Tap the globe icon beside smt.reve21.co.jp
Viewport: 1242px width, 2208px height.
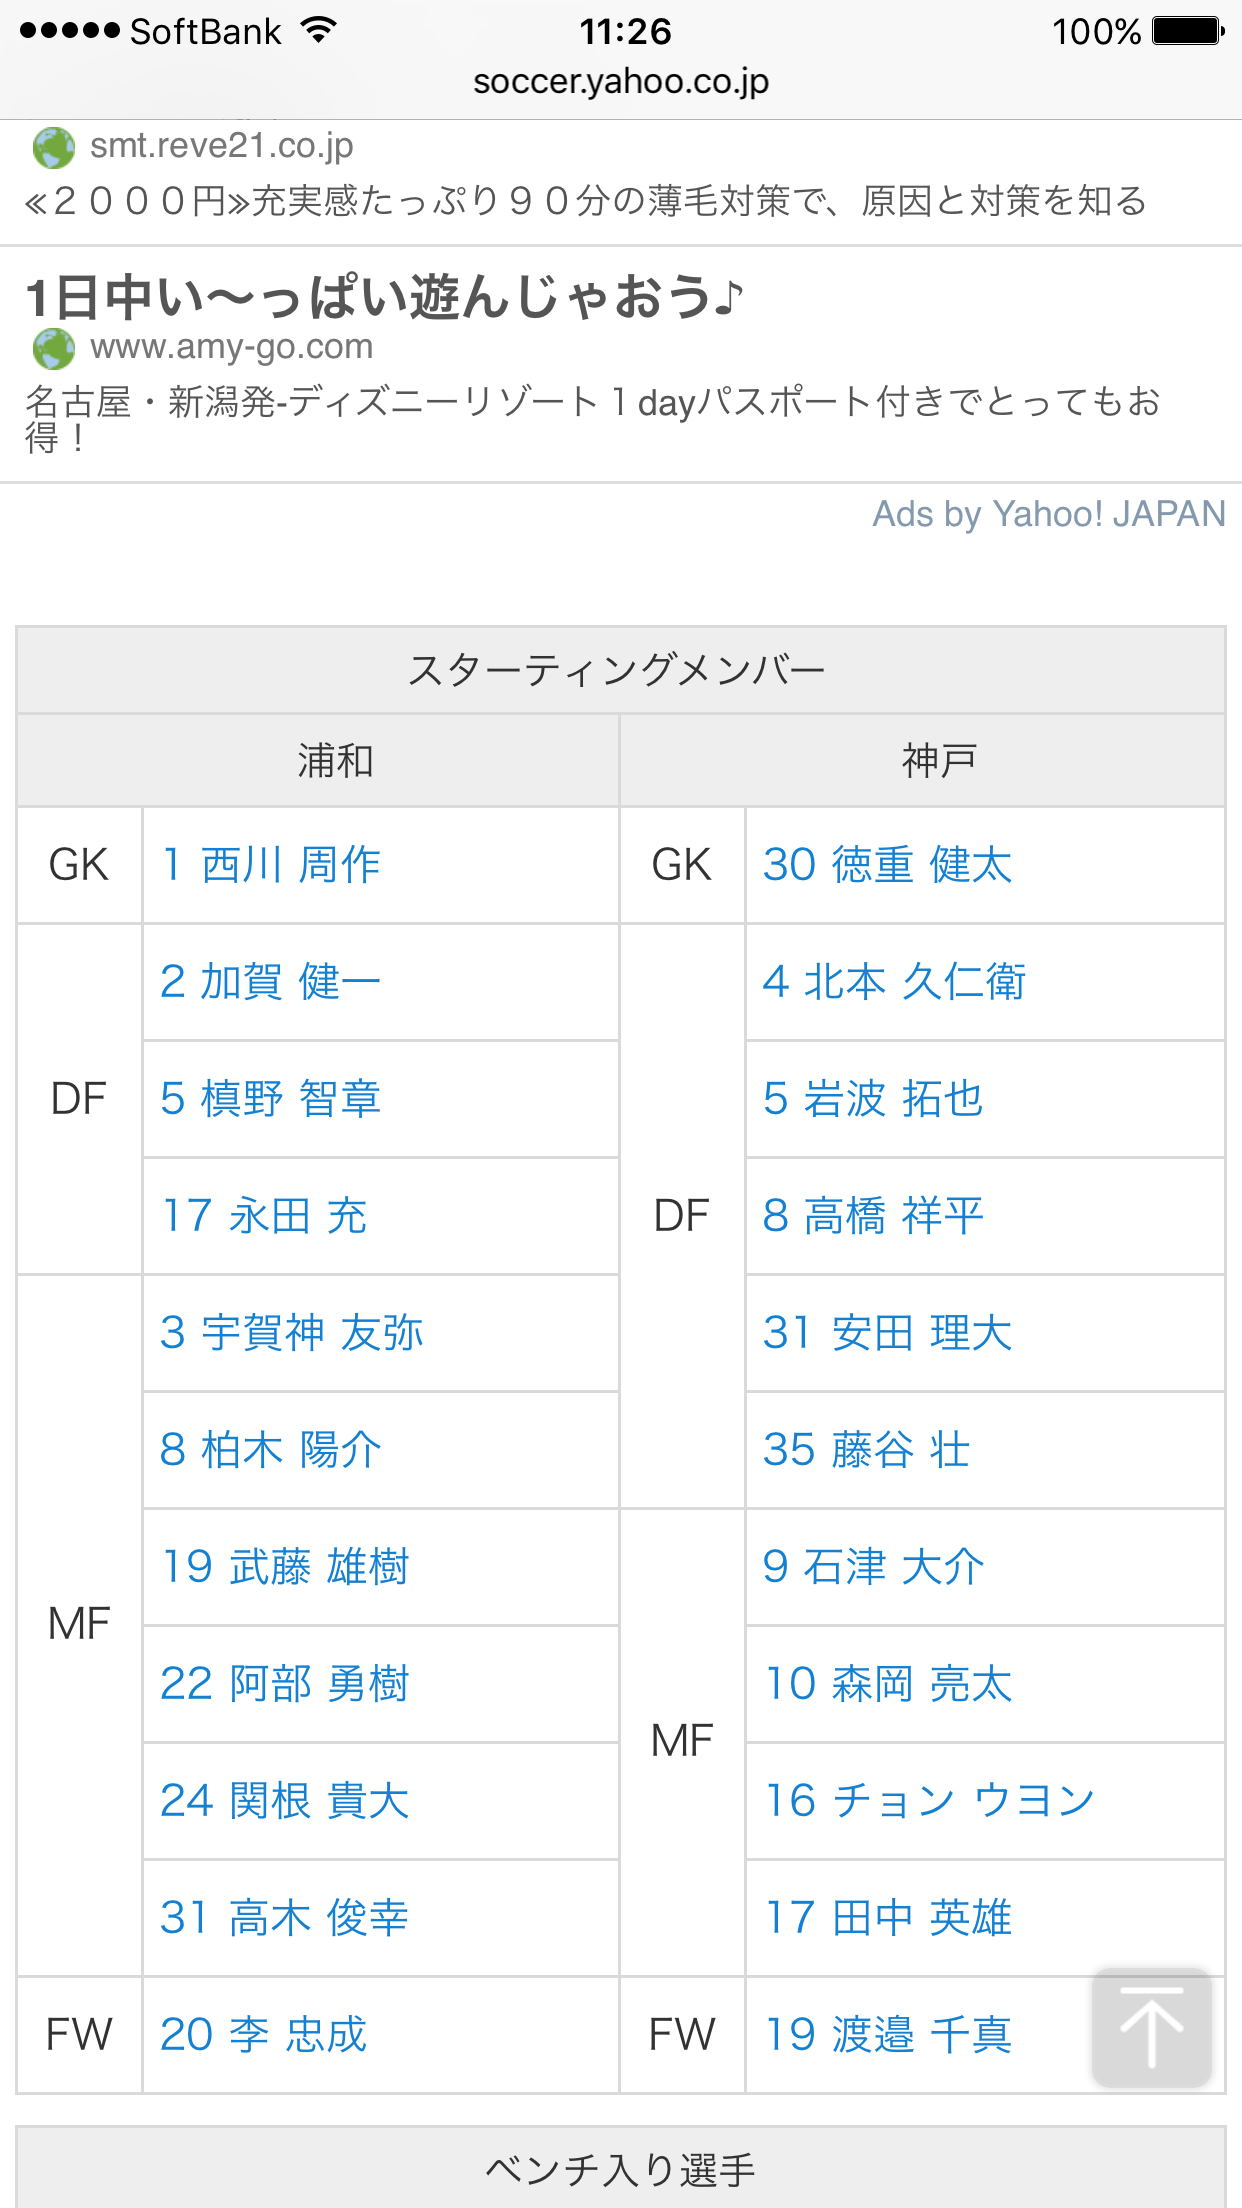(x=54, y=148)
